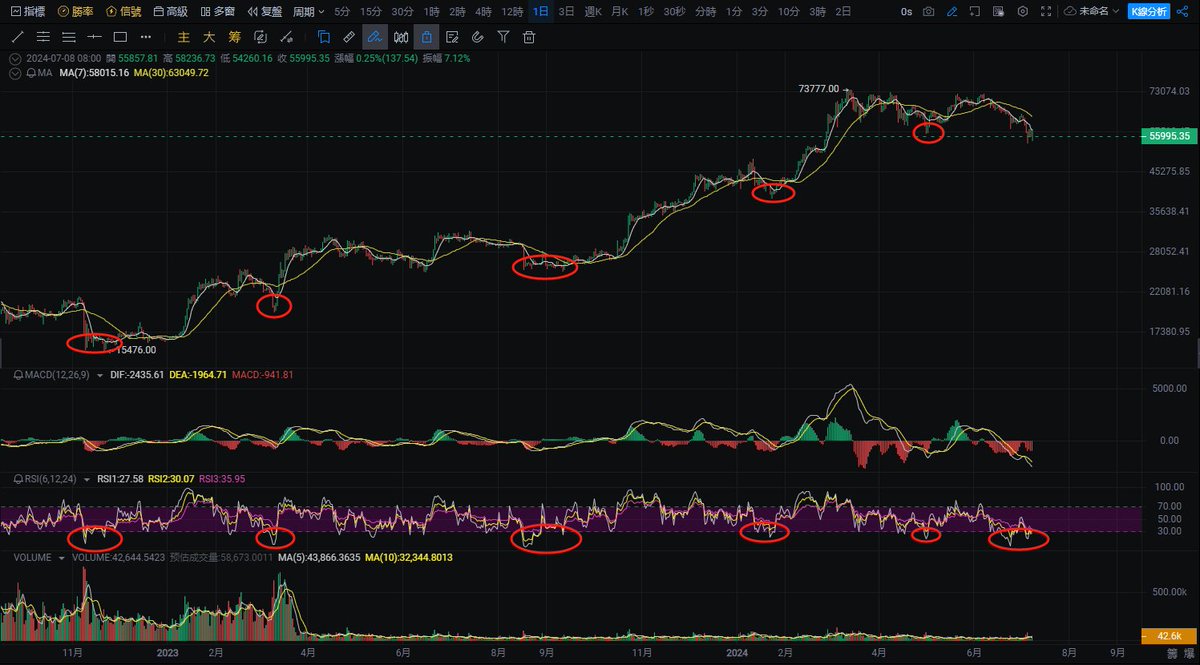This screenshot has width=1200, height=665.
Task: Toggle the highlighted brush drawing tool
Action: (375, 37)
